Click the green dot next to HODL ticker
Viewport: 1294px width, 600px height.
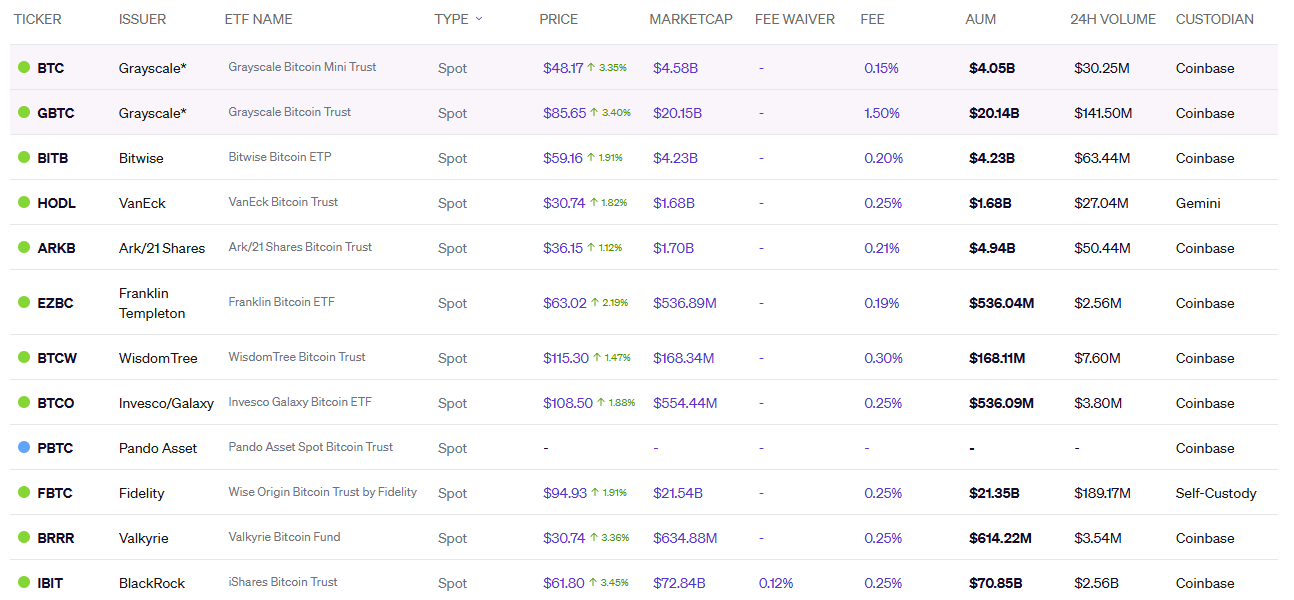tap(24, 203)
